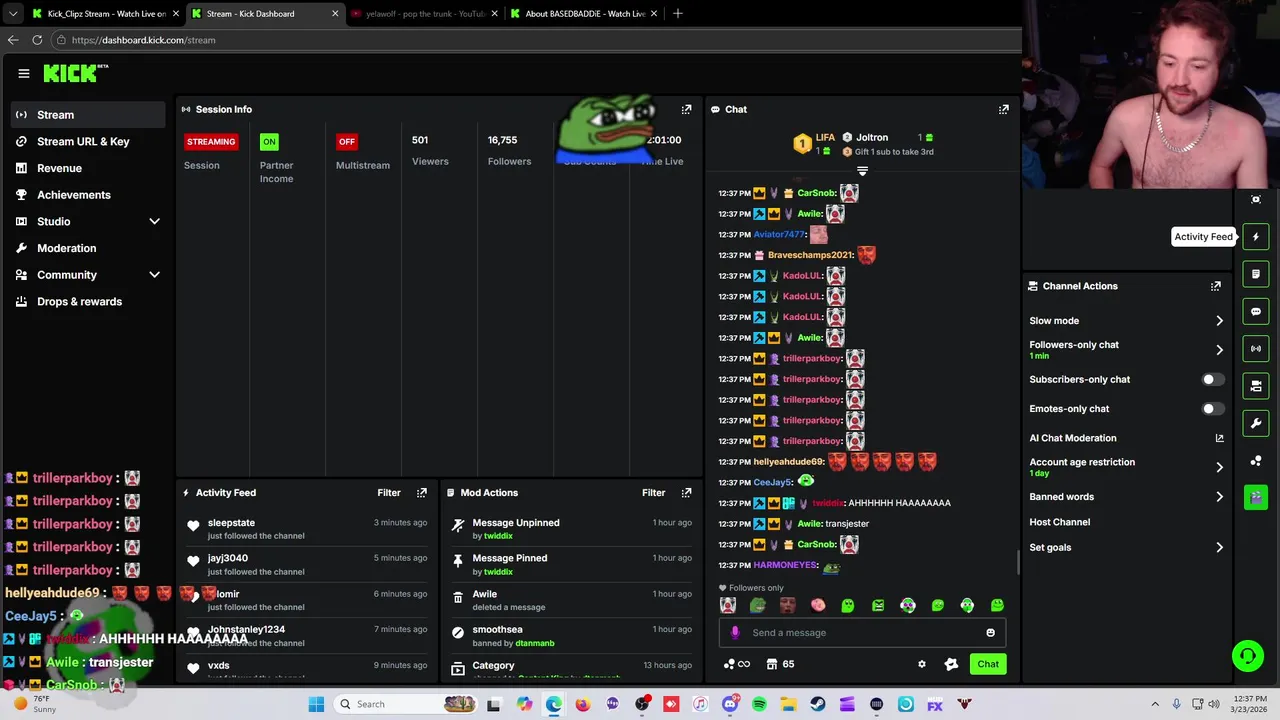Click the chat bubble icon in right sidebar
Image resolution: width=1280 pixels, height=720 pixels.
point(1256,311)
